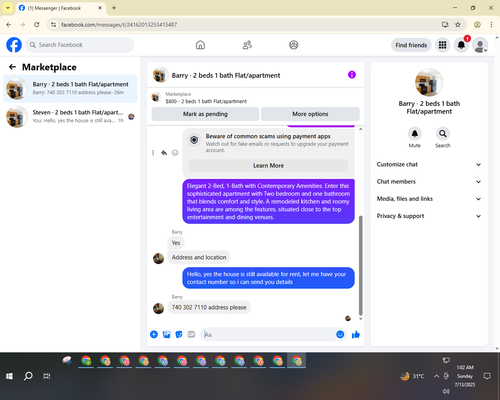Click More options button
Screen dimensions: 500x400
point(310,114)
